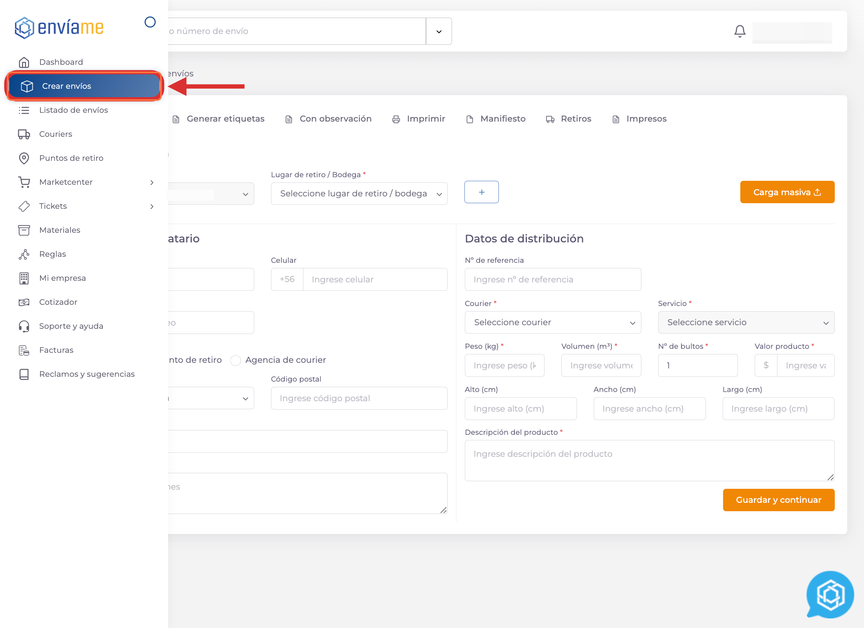This screenshot has height=628, width=864.
Task: Click the Cotizador icon in sidebar
Action: point(24,302)
